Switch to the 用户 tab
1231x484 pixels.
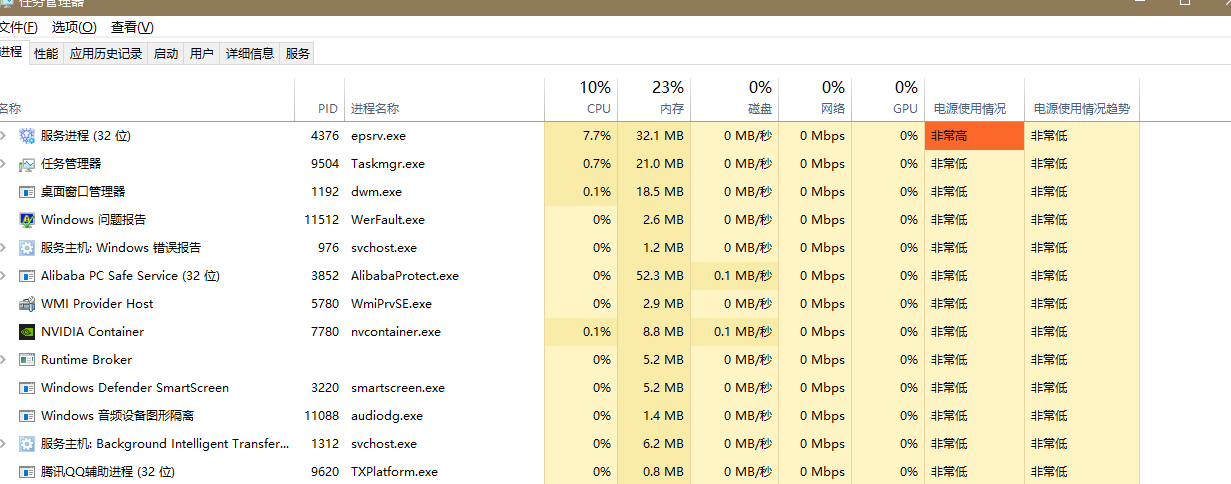202,54
